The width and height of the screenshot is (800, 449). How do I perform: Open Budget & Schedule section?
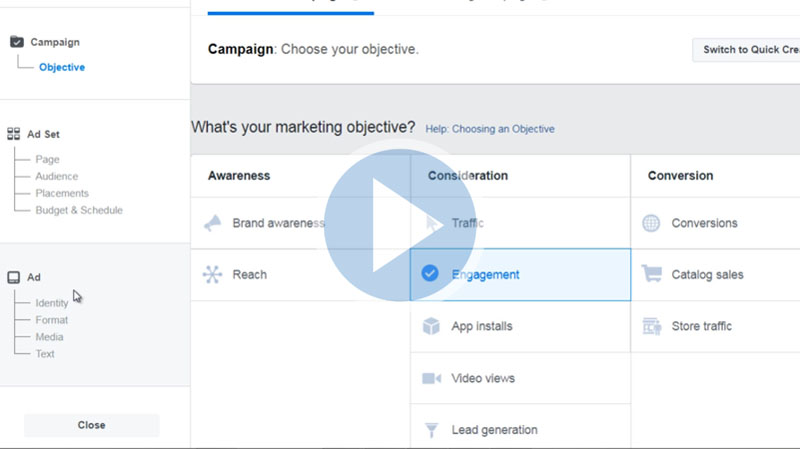79,211
